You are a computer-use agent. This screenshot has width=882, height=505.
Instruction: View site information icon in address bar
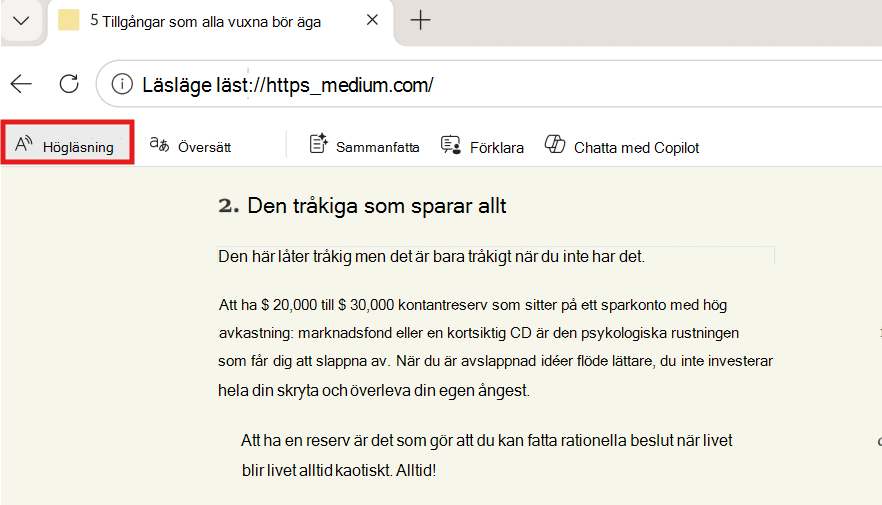[x=122, y=84]
